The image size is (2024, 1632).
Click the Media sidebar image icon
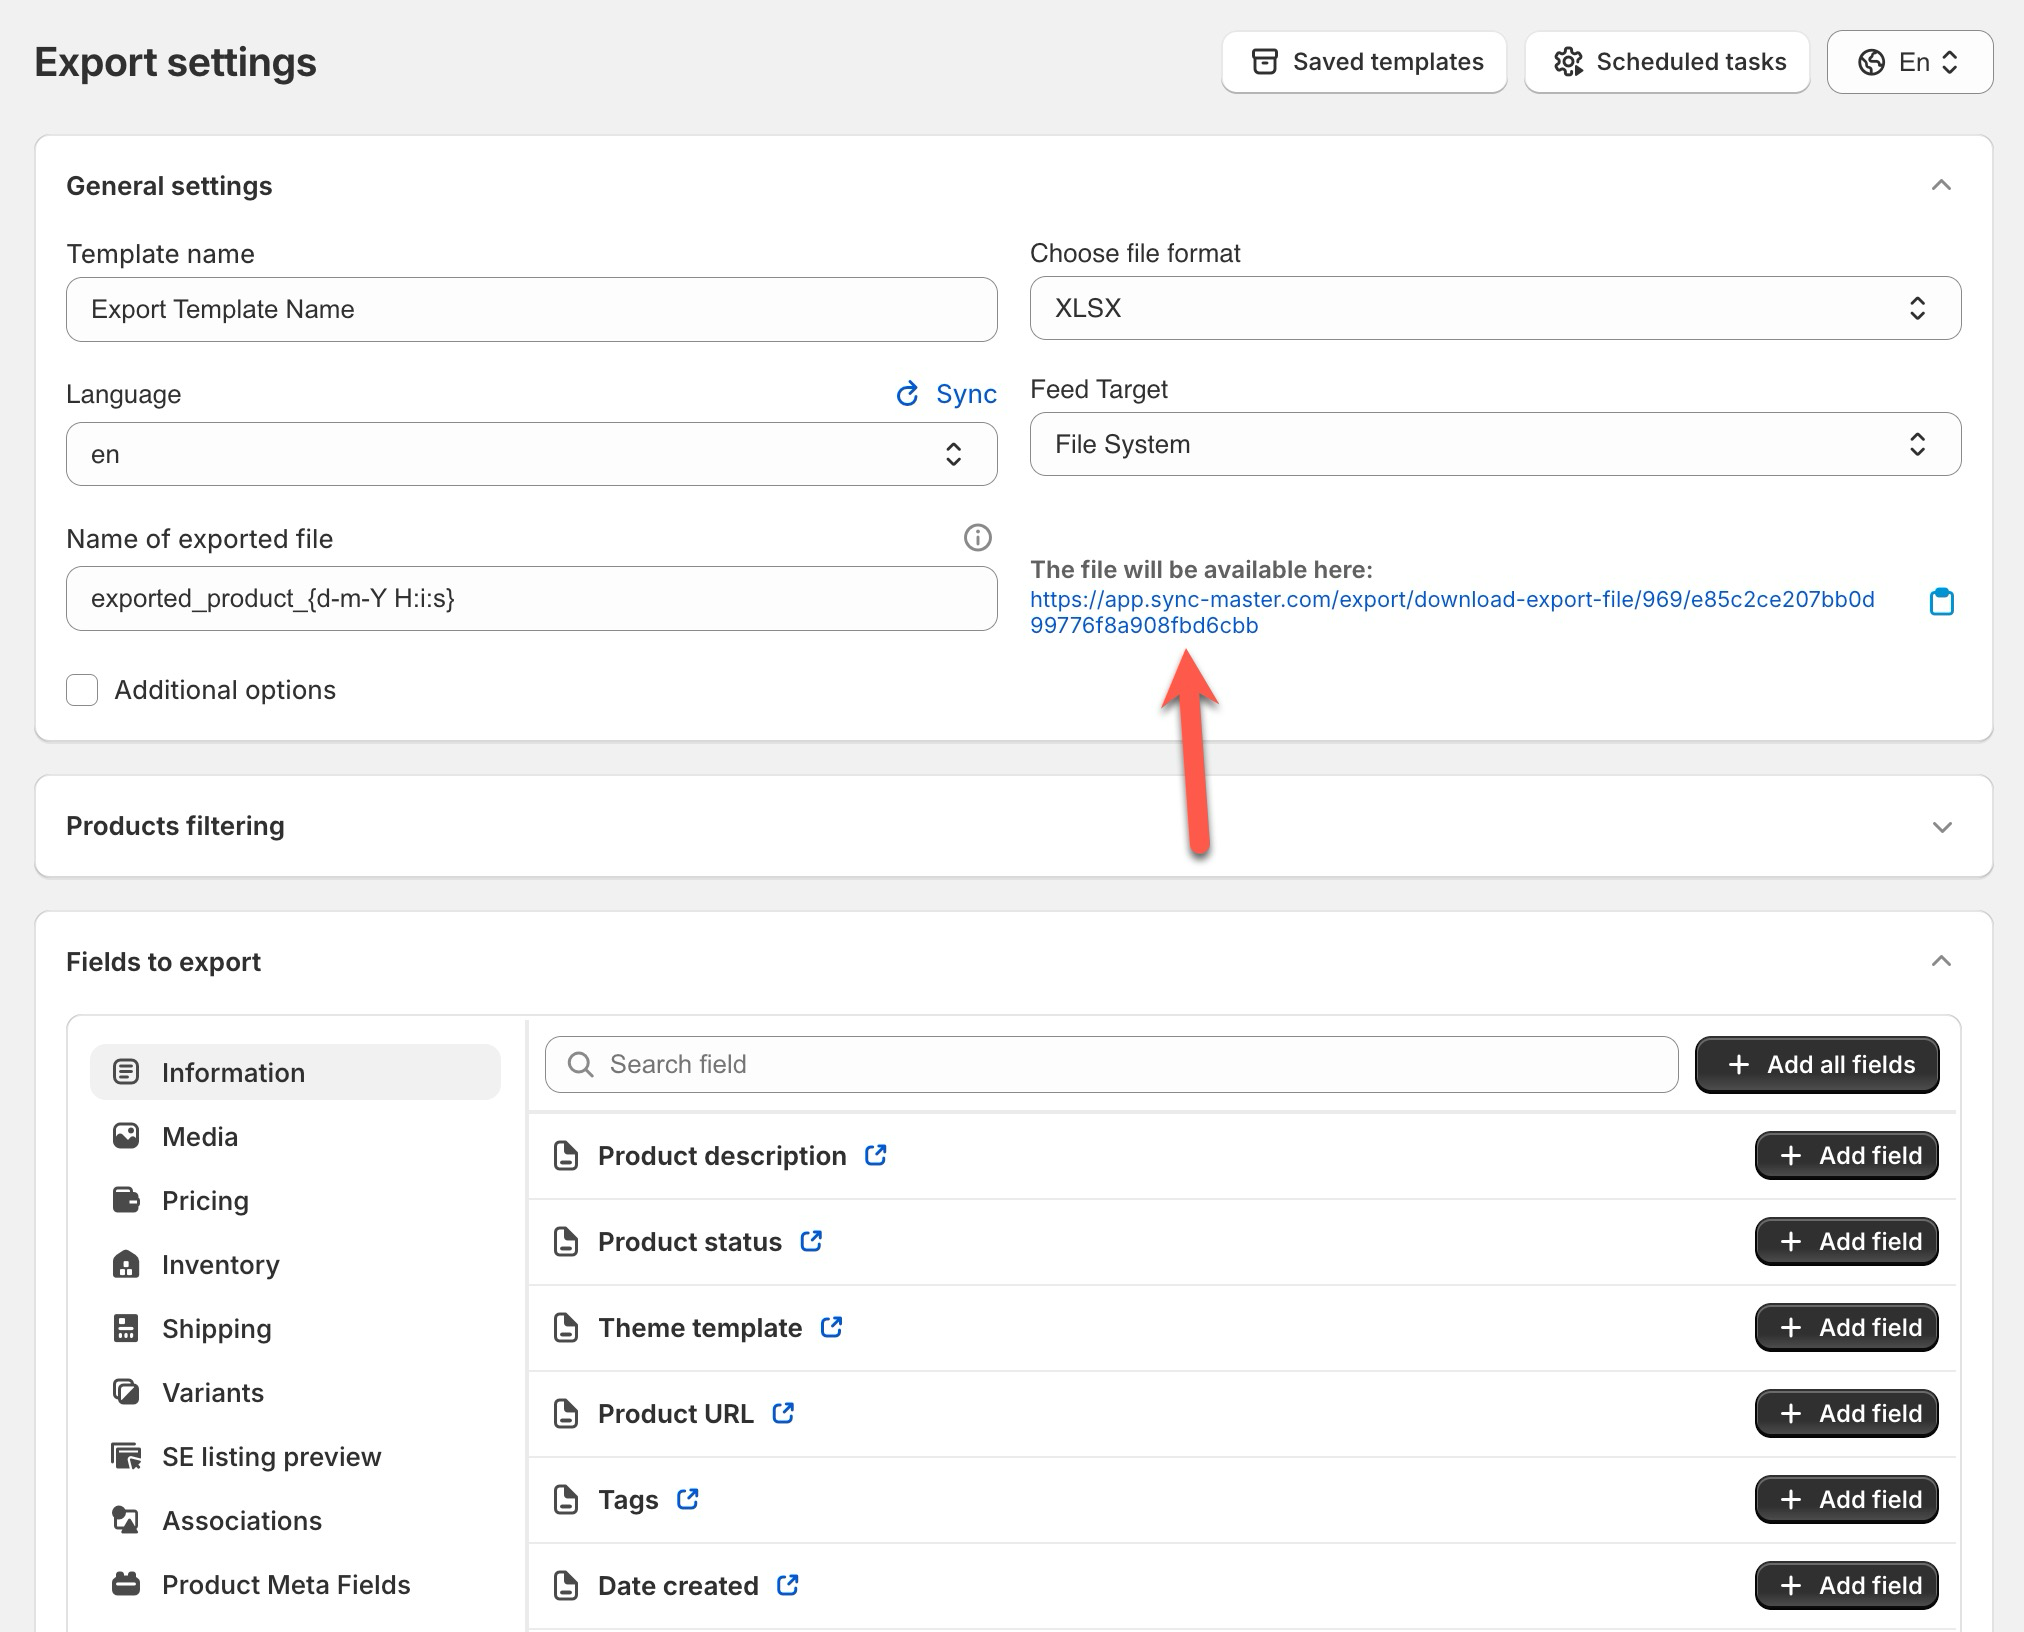tap(126, 1136)
